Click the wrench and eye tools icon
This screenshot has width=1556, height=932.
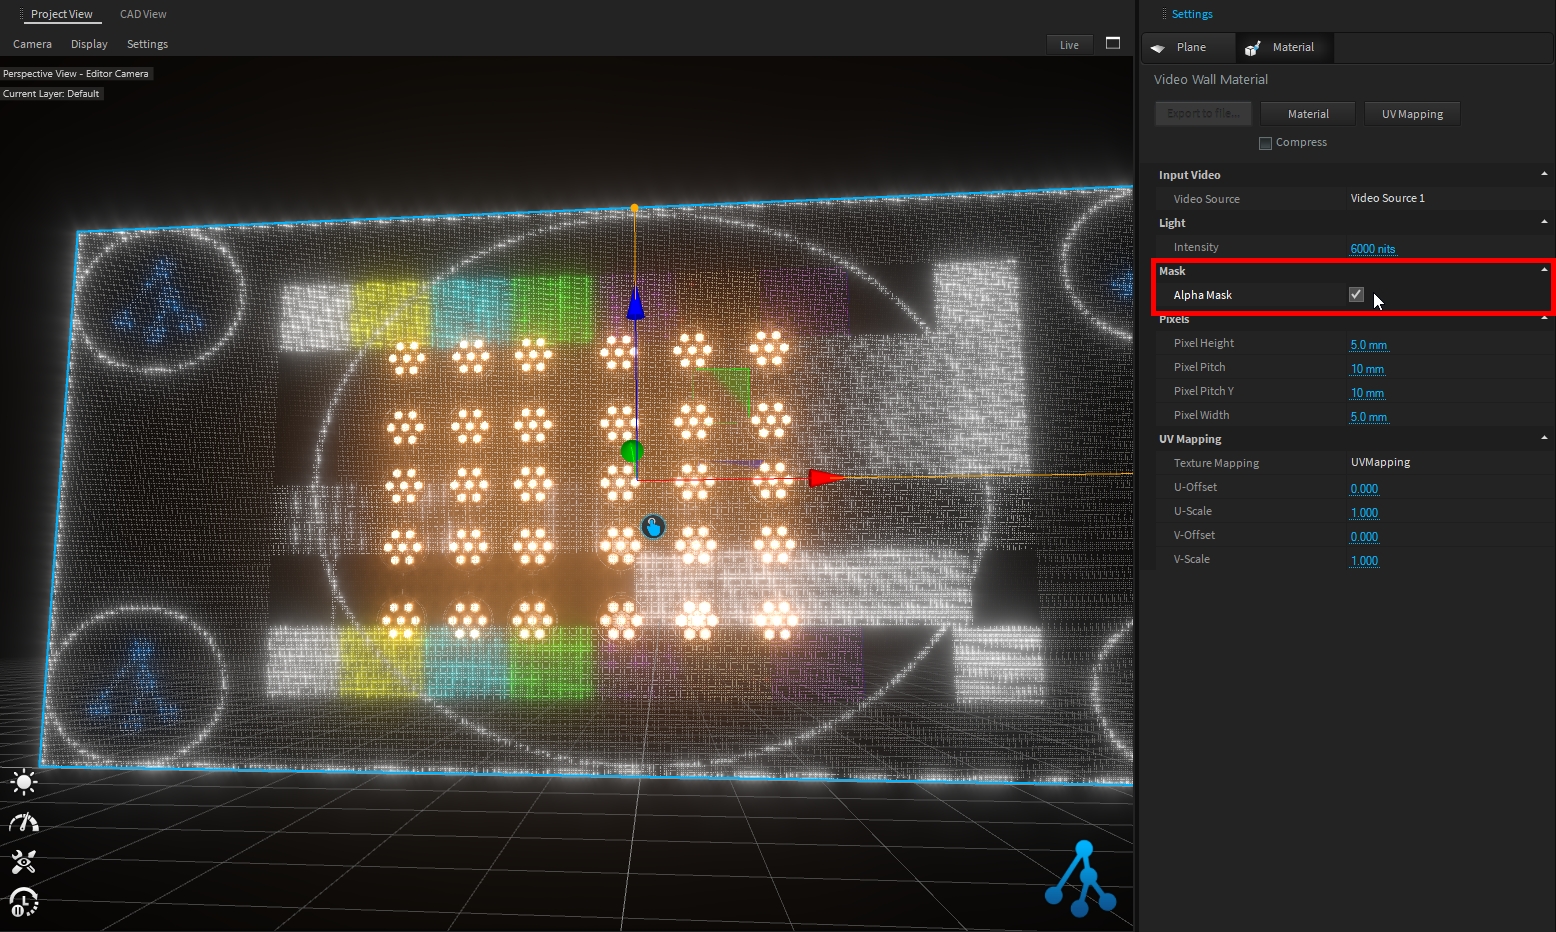click(23, 862)
